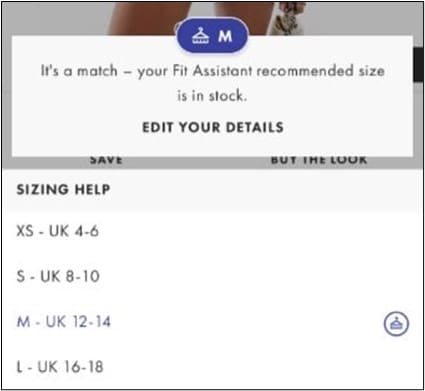This screenshot has width=425, height=391.
Task: Click the black bar at right edge
Action: [418, 65]
